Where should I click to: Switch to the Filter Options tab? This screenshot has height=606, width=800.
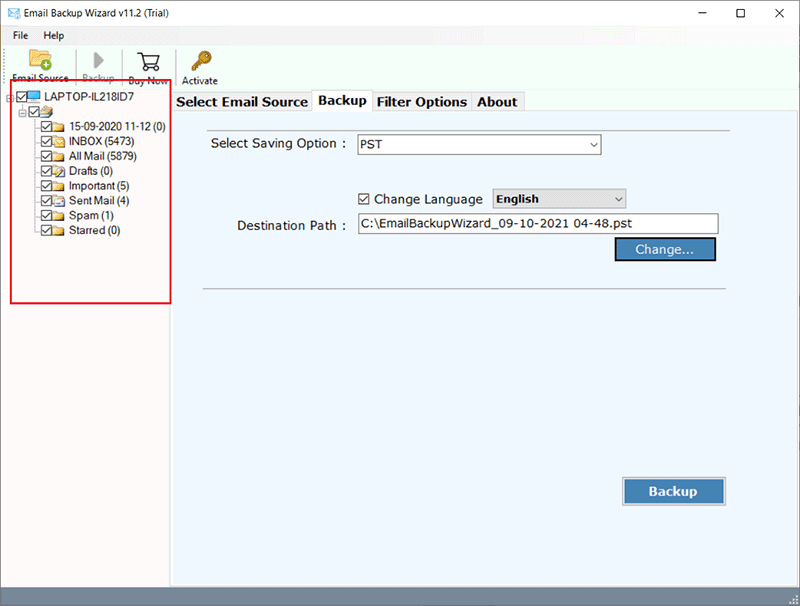tap(422, 101)
